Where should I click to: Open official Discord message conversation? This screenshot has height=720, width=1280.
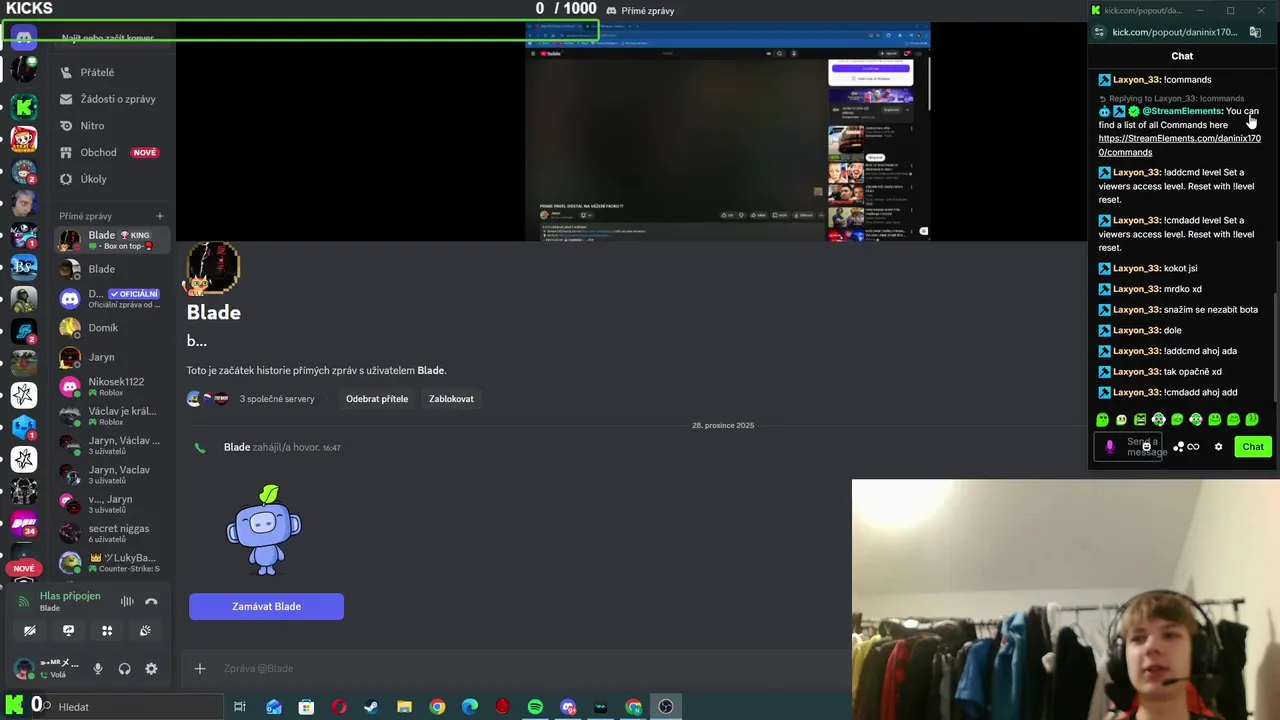[x=111, y=298]
